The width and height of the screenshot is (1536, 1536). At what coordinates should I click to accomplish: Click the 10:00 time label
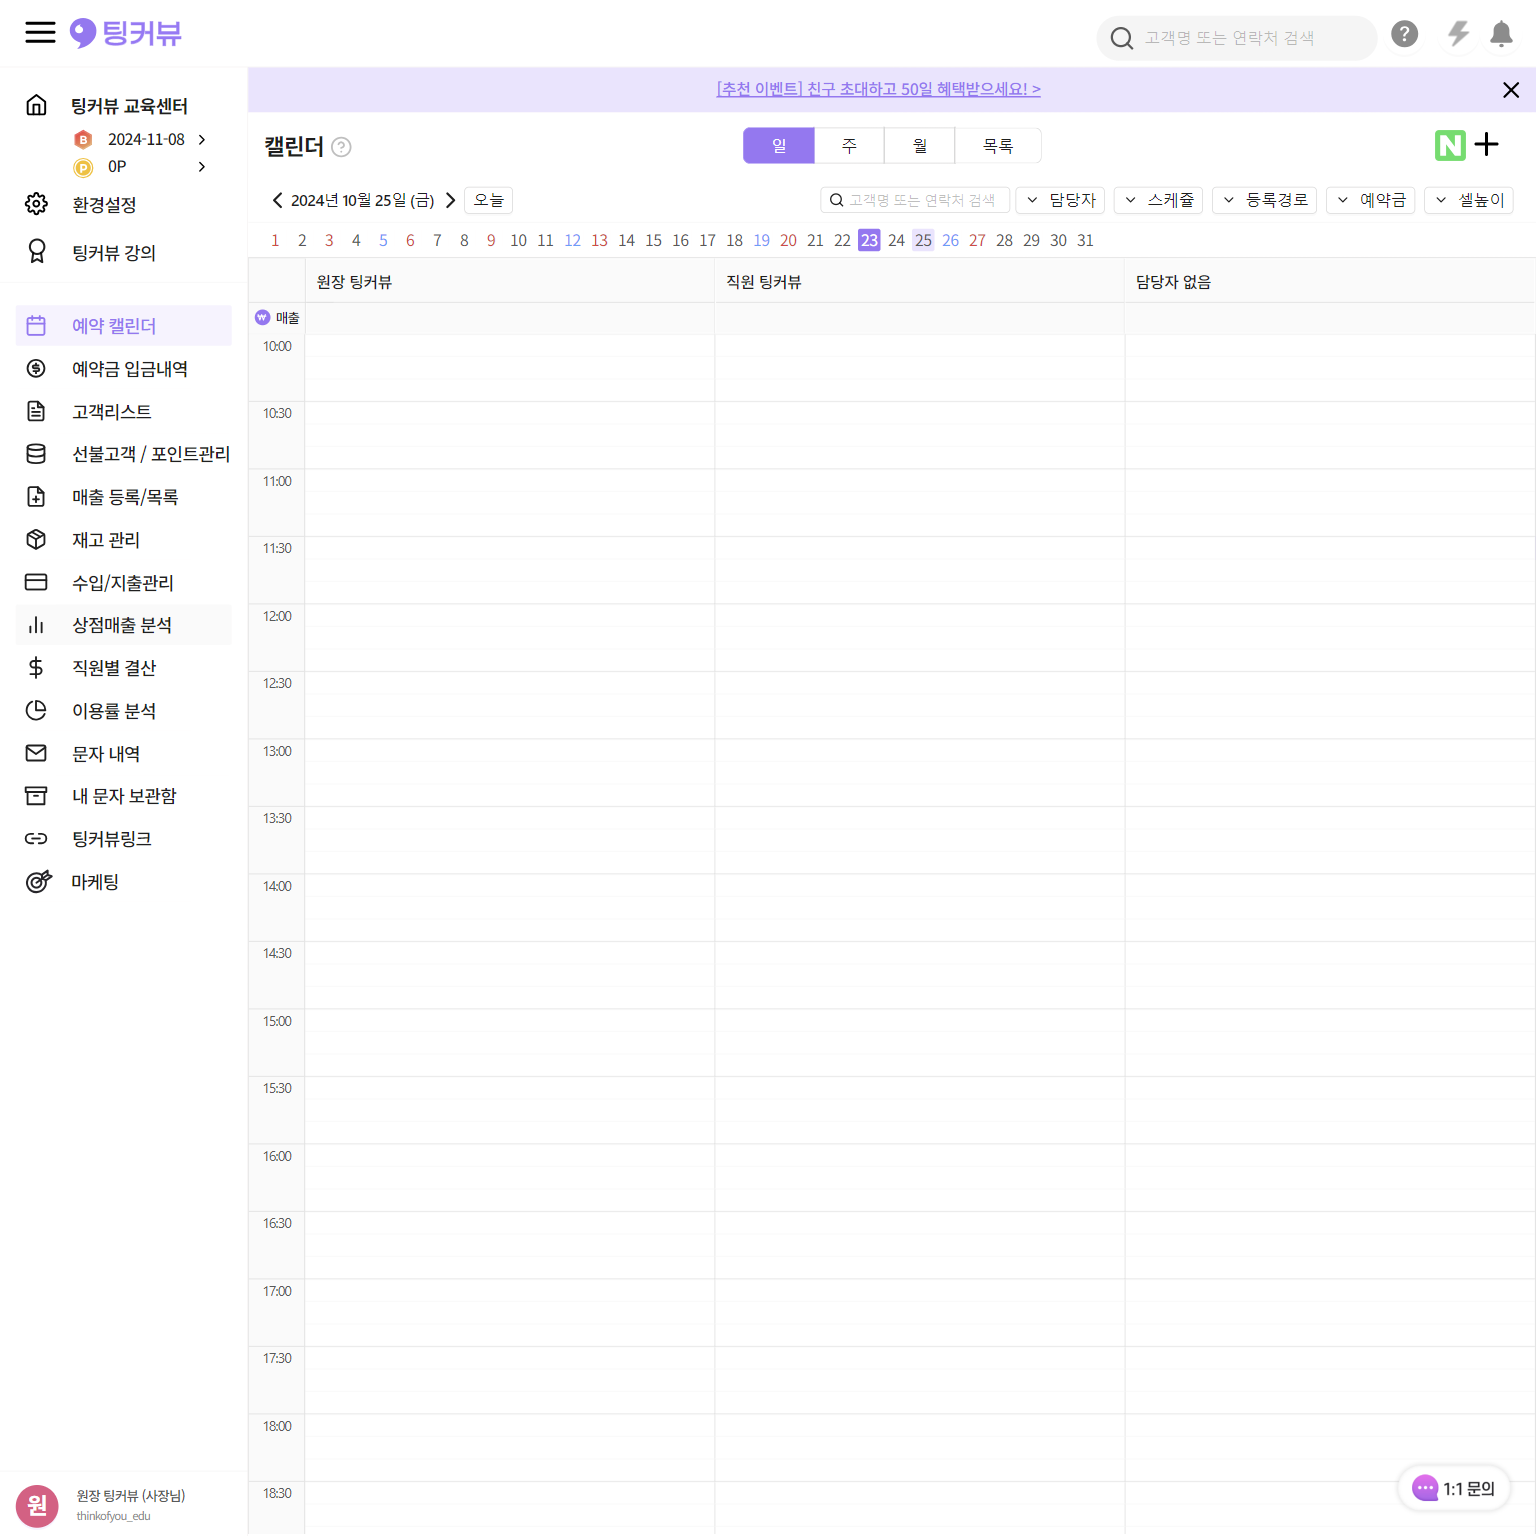pos(277,346)
